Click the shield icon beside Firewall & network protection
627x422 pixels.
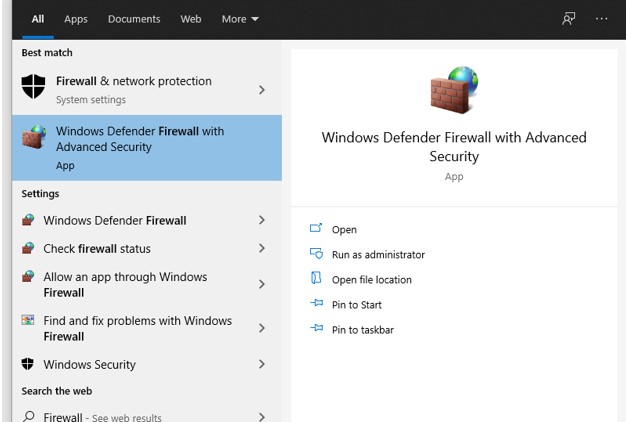33,86
